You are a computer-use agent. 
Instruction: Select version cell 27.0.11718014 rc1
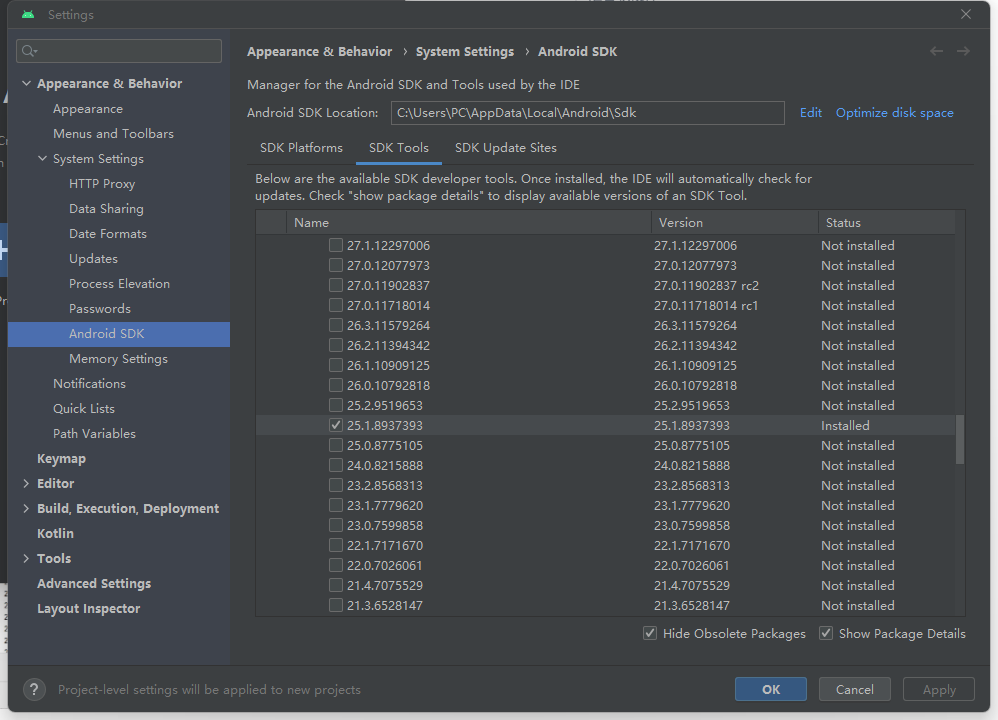tap(705, 306)
